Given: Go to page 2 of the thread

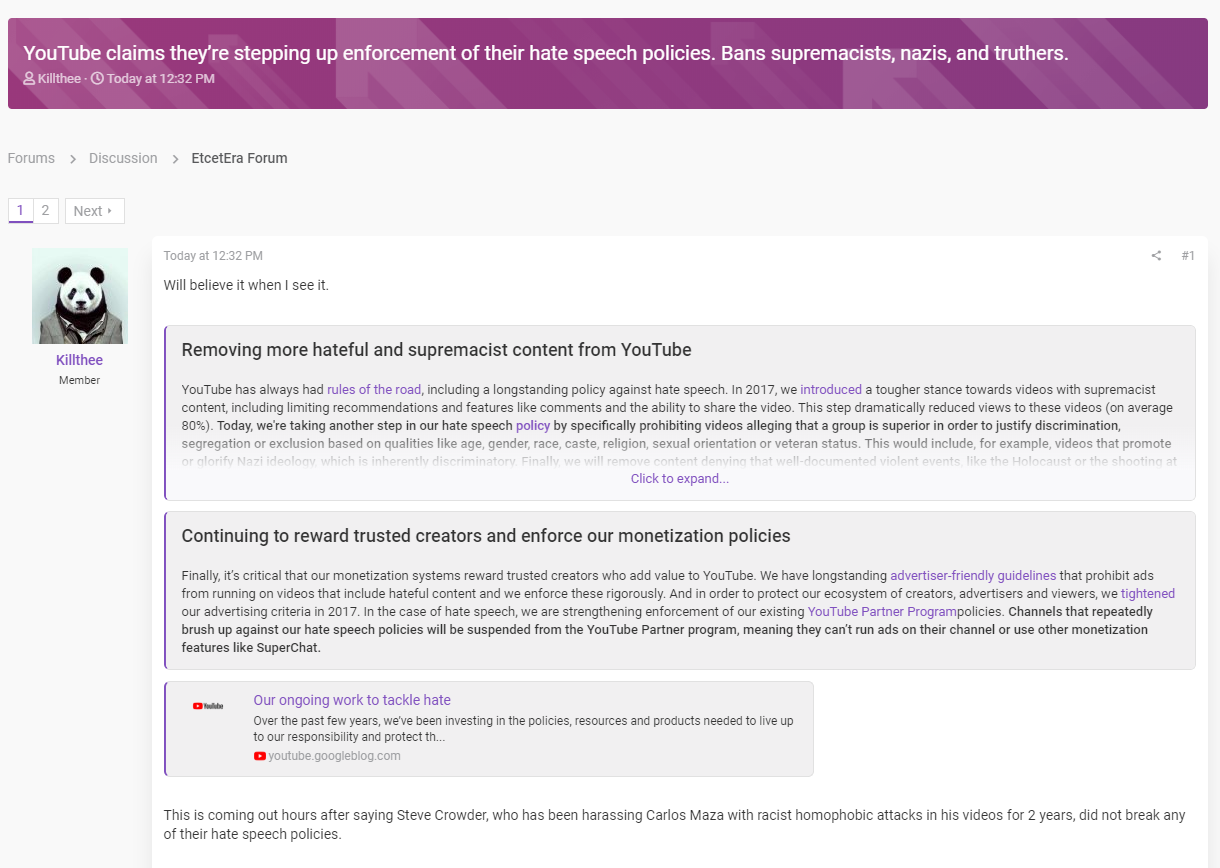Looking at the screenshot, I should pyautogui.click(x=46, y=210).
